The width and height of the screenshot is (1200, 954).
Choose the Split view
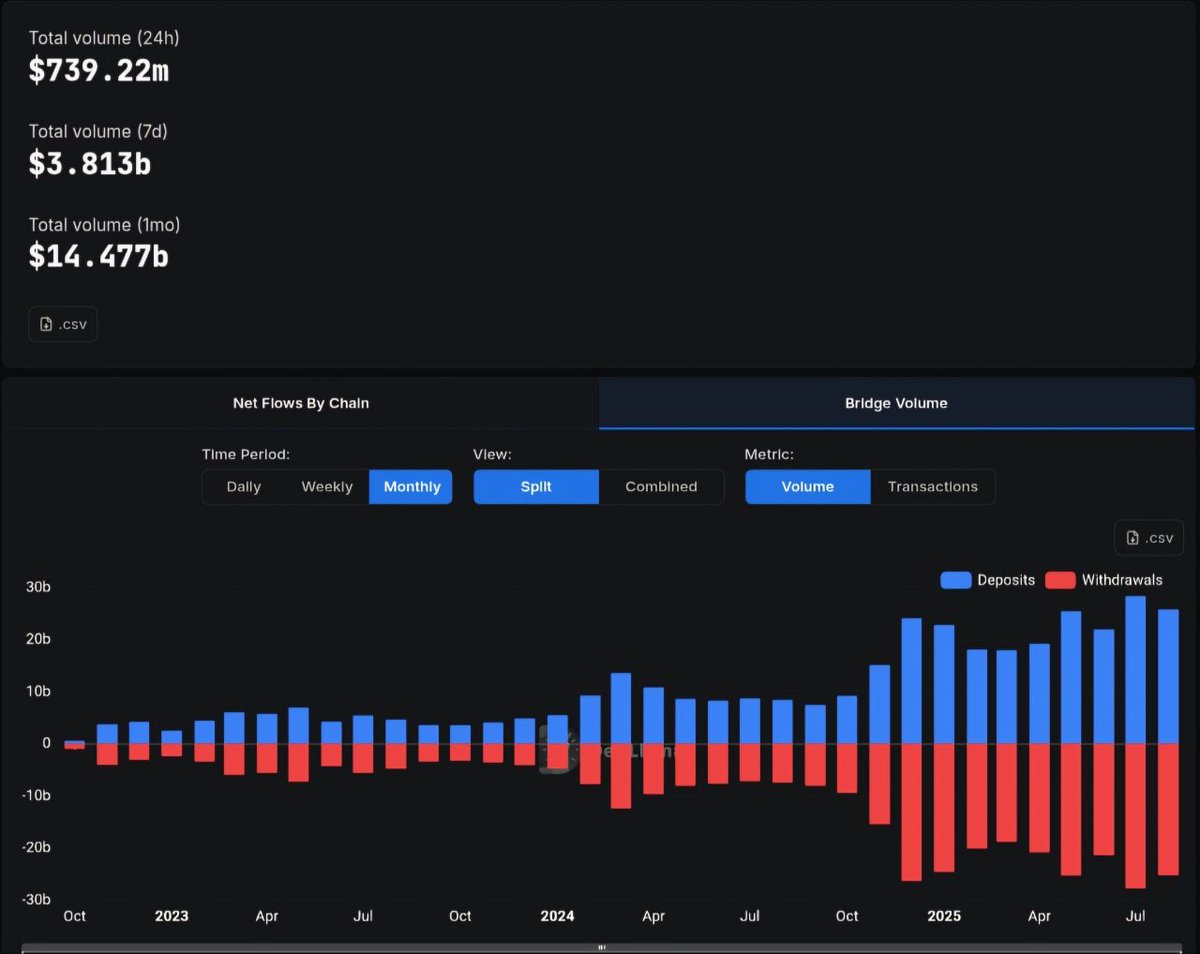[x=536, y=487]
